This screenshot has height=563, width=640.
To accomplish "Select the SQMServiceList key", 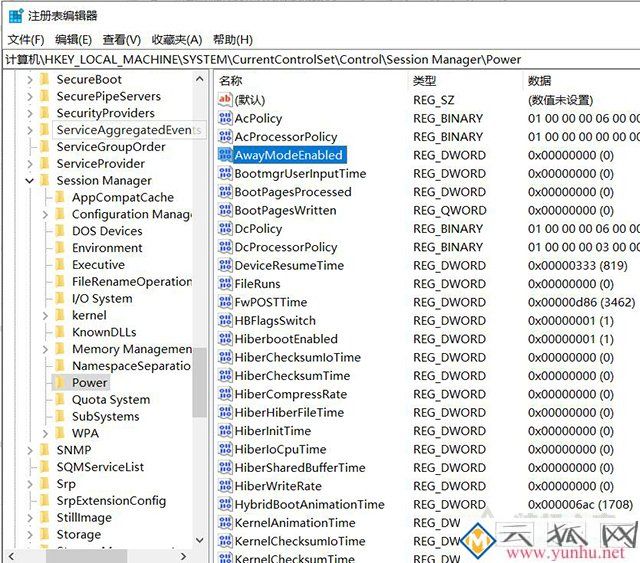I will [100, 467].
